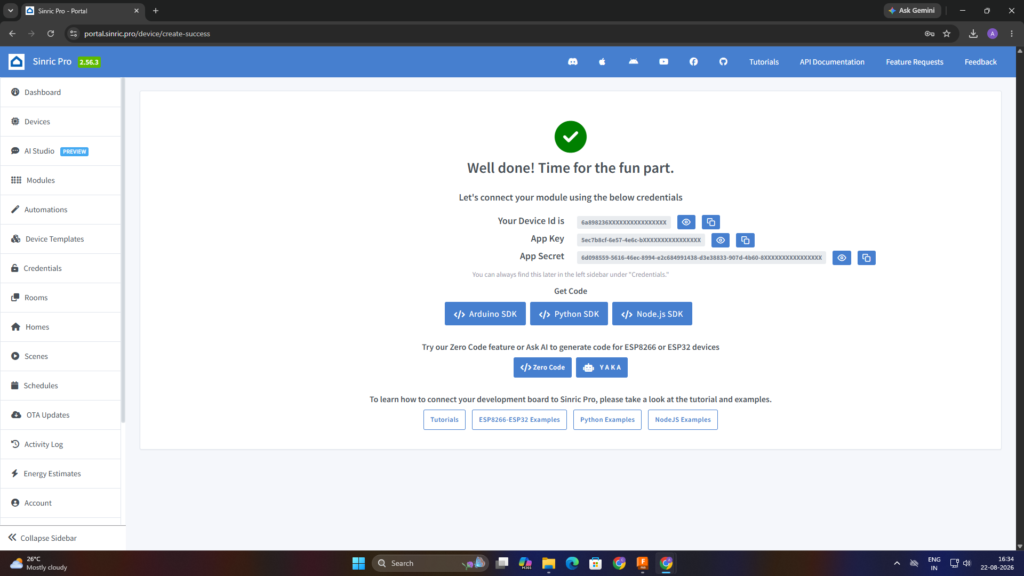Ask the YAKA AI assistant
Image resolution: width=1024 pixels, height=576 pixels.
click(x=601, y=368)
